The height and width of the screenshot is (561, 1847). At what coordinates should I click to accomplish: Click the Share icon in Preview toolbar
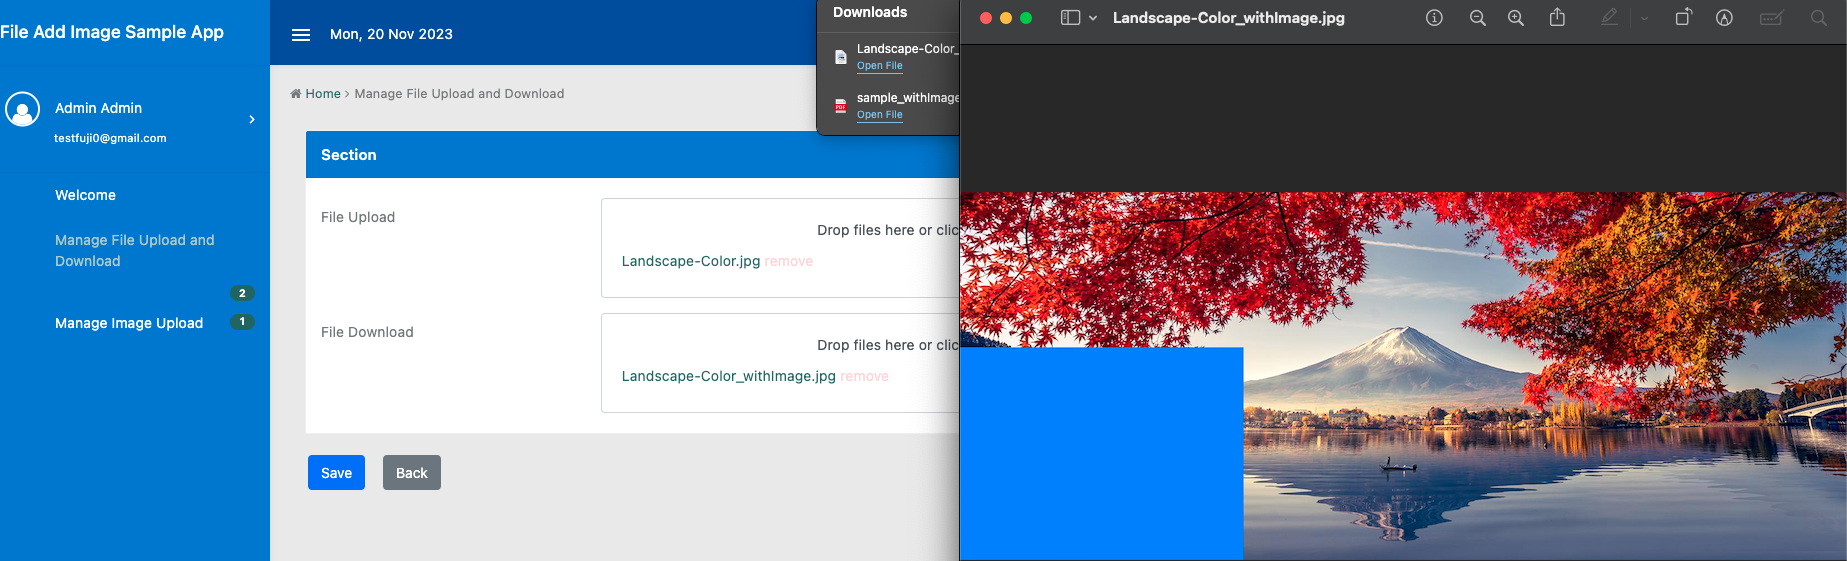(x=1557, y=17)
